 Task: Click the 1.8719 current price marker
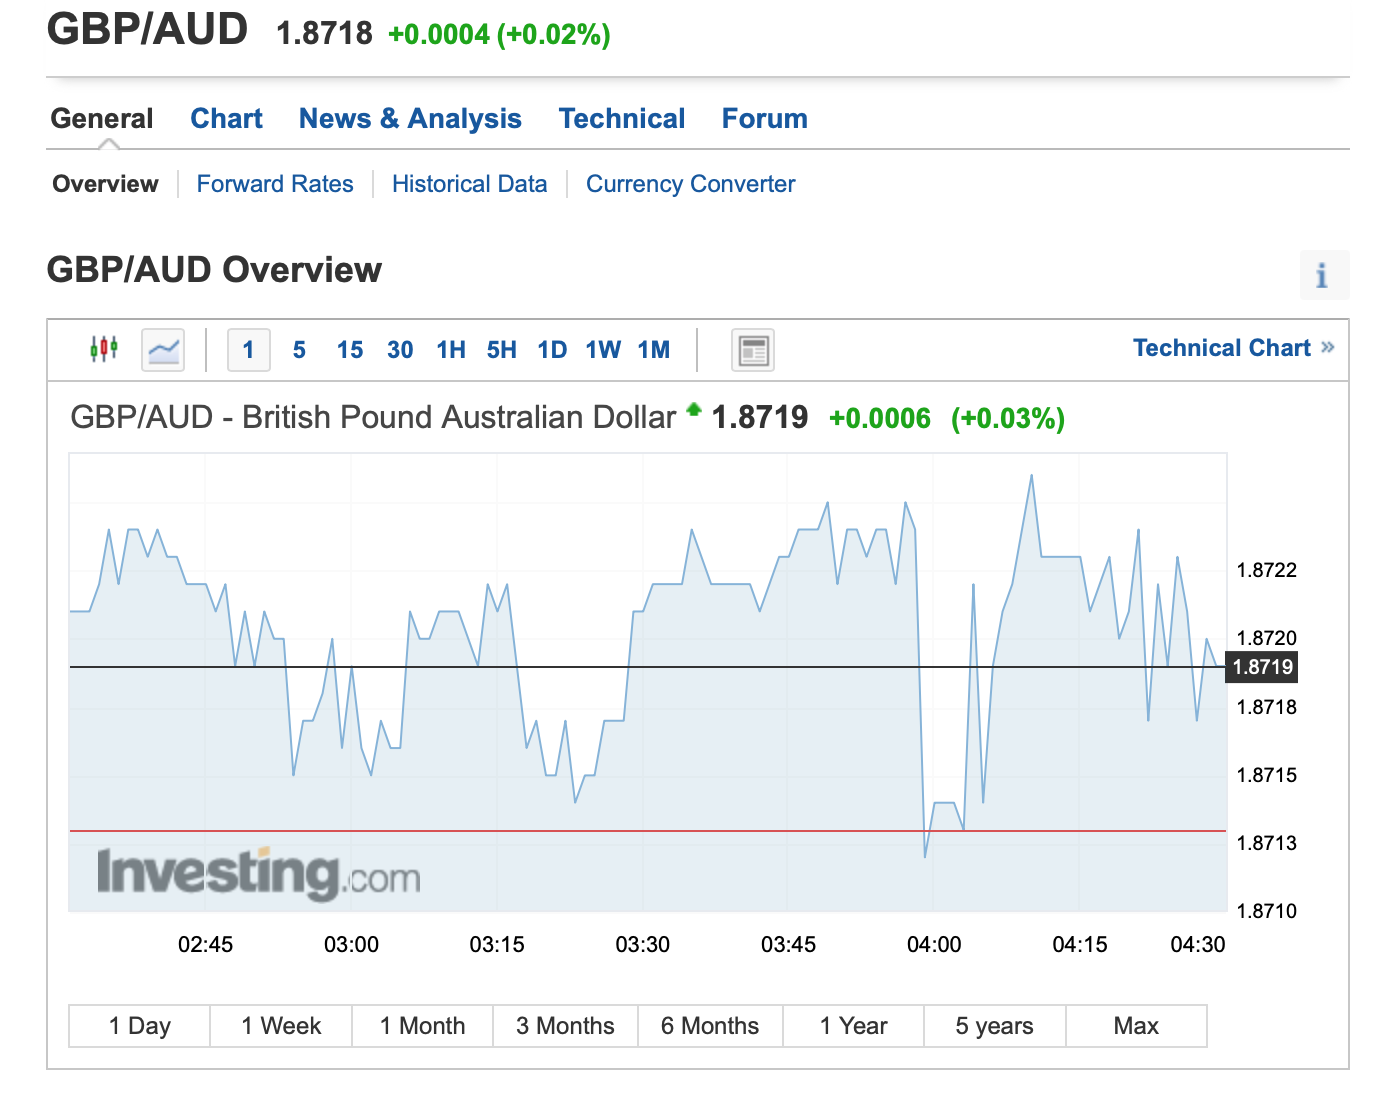tap(1262, 667)
